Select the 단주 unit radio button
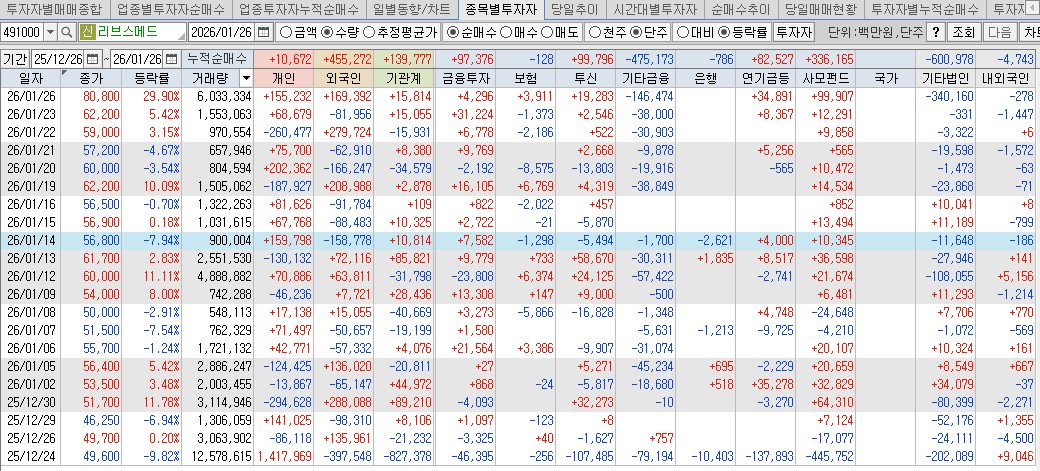This screenshot has width=1040, height=471. (x=635, y=32)
